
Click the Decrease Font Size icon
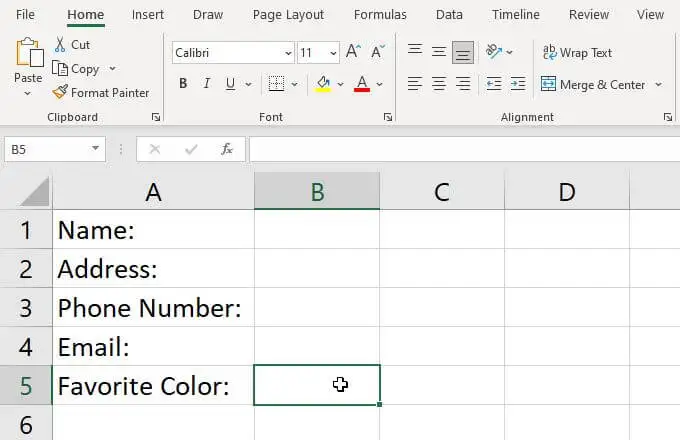click(x=378, y=52)
